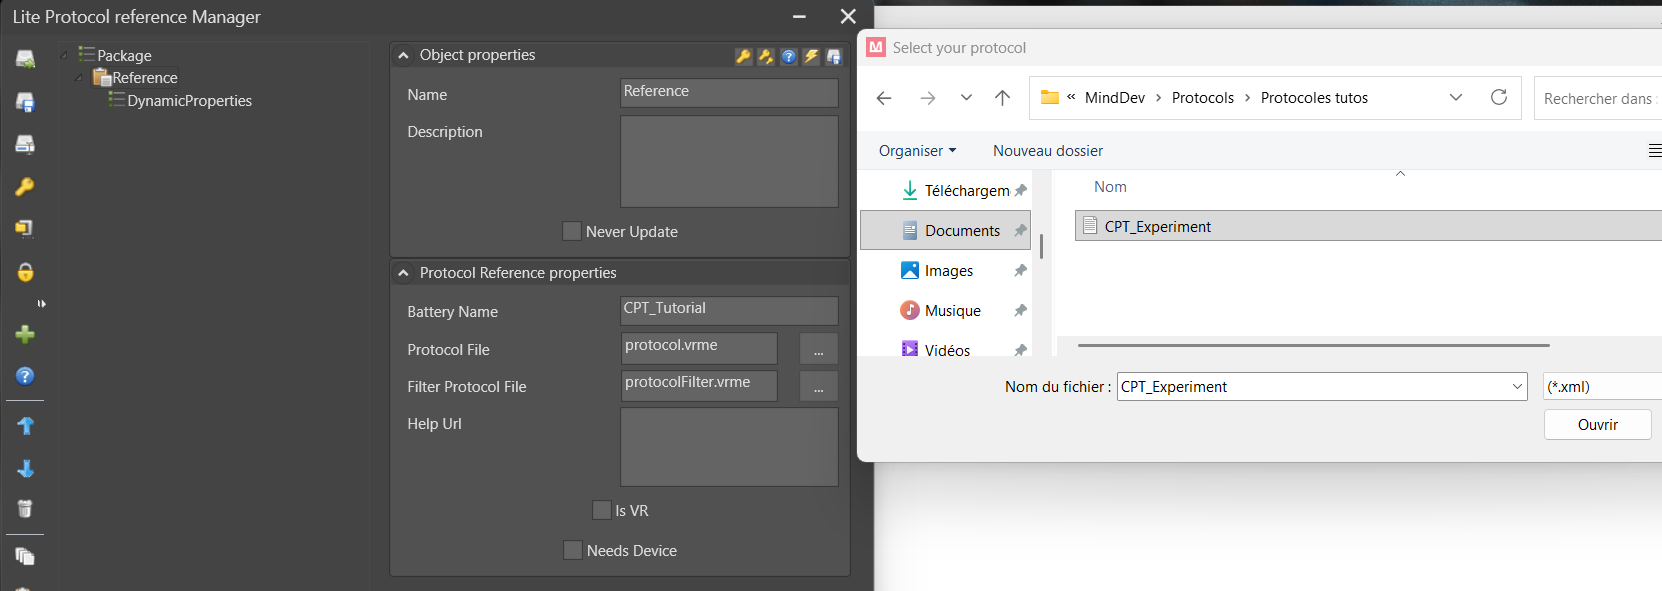The width and height of the screenshot is (1662, 591).
Task: Click browse button next to Protocol File
Action: click(x=818, y=349)
